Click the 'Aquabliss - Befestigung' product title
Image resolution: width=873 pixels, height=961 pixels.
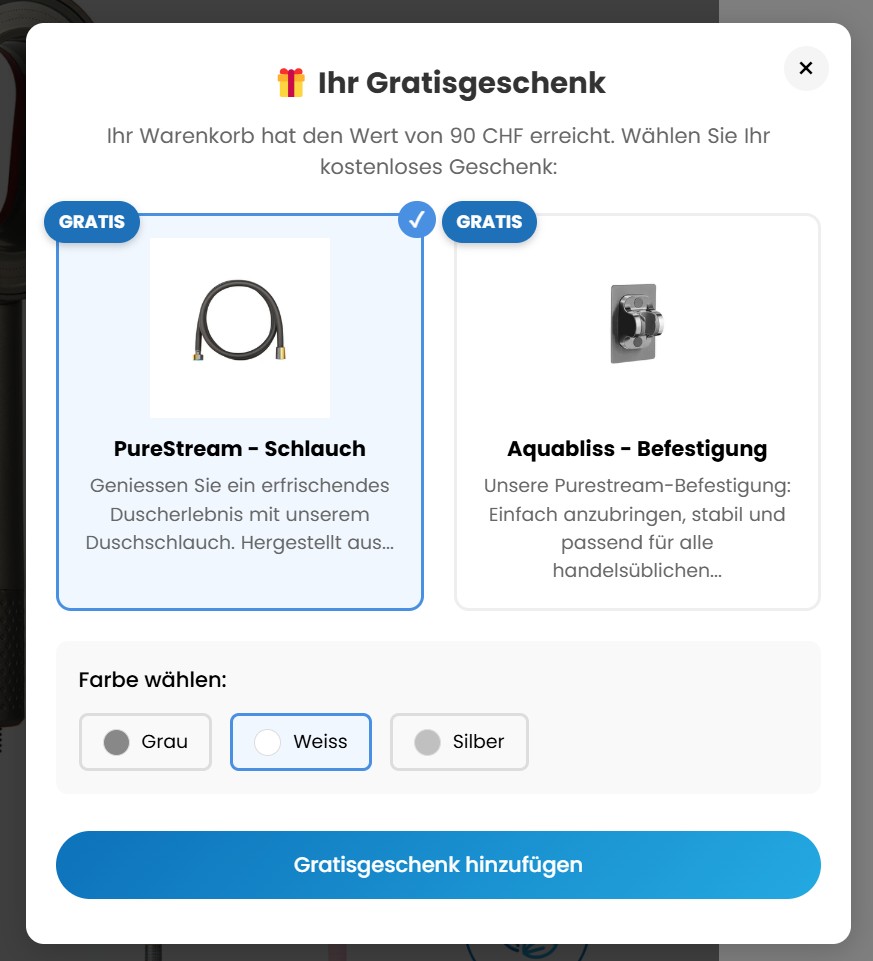click(x=637, y=449)
